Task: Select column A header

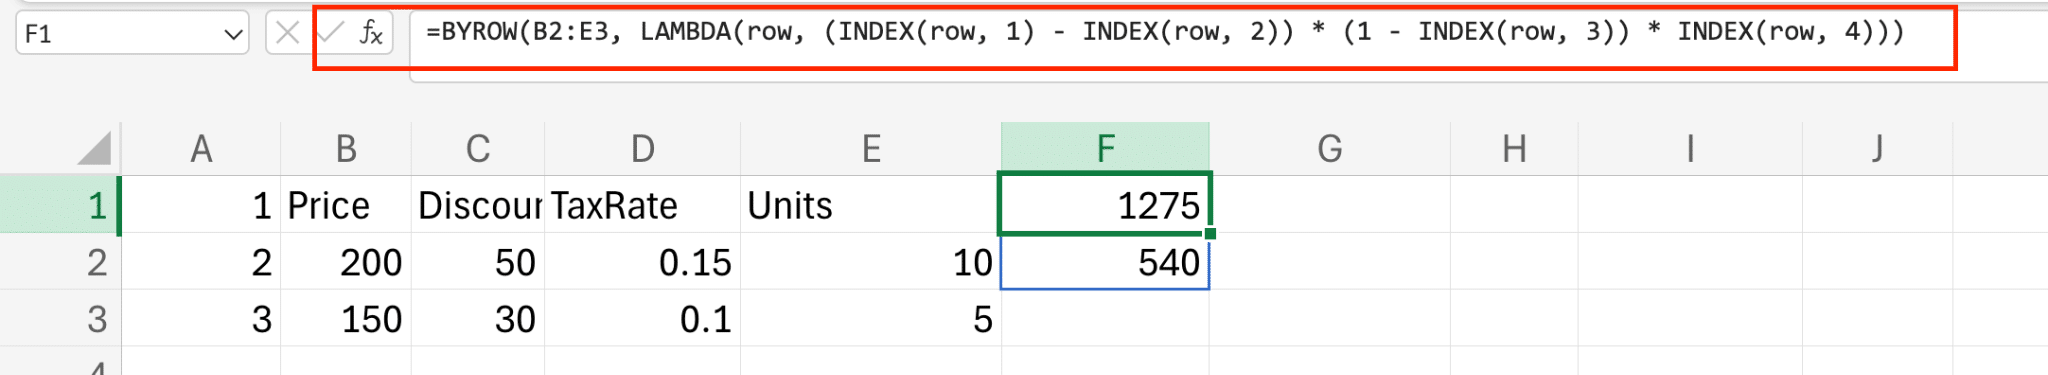Action: coord(201,149)
